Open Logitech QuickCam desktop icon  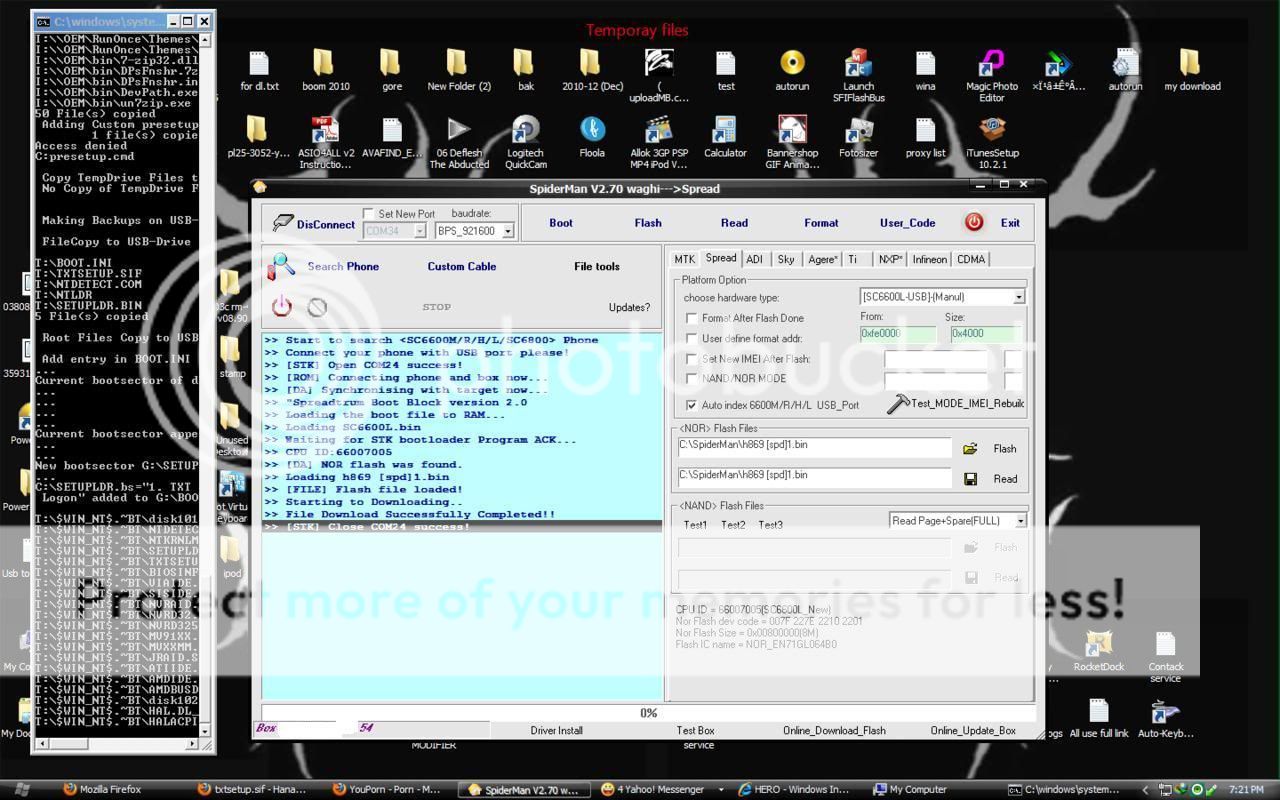pos(526,131)
